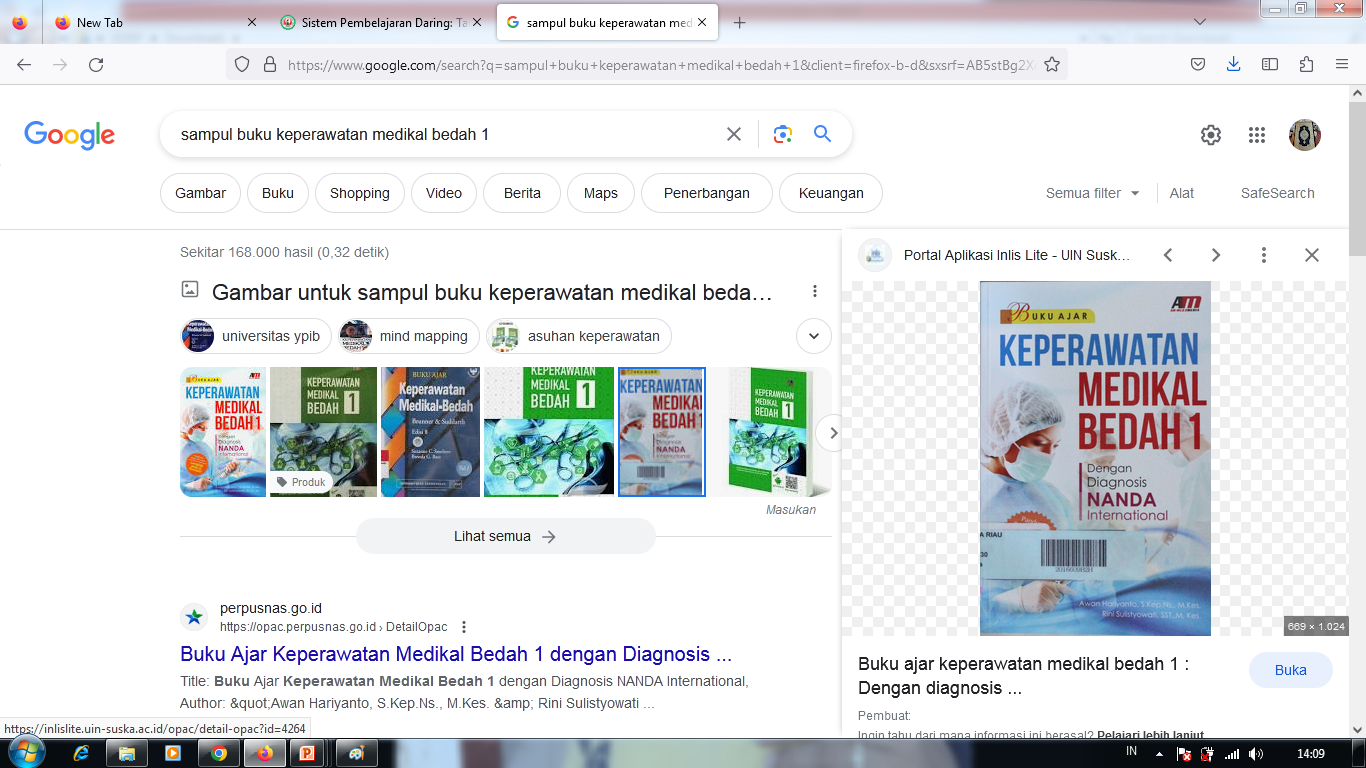Click the tracking protection shield icon

click(242, 64)
